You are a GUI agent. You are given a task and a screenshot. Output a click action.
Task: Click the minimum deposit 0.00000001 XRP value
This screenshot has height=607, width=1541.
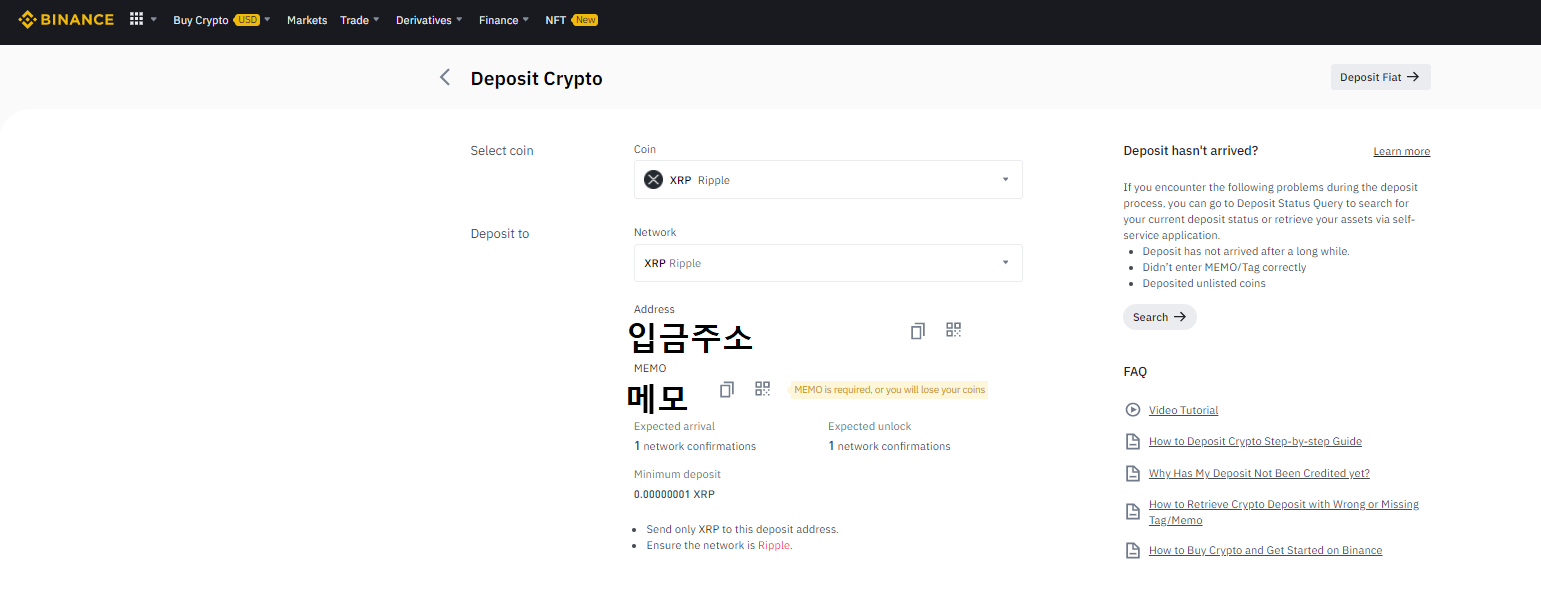(x=674, y=494)
